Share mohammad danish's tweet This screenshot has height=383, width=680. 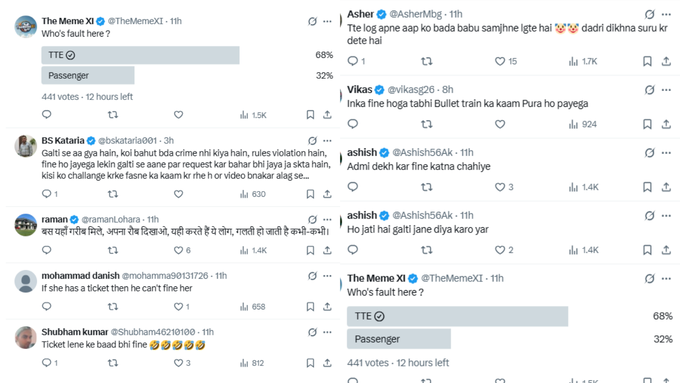327,307
